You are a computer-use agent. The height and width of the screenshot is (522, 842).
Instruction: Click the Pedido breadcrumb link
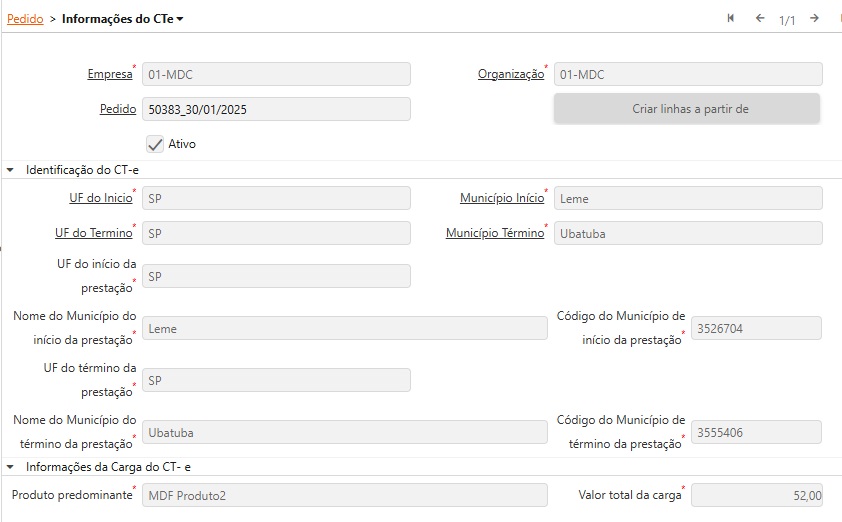point(25,19)
